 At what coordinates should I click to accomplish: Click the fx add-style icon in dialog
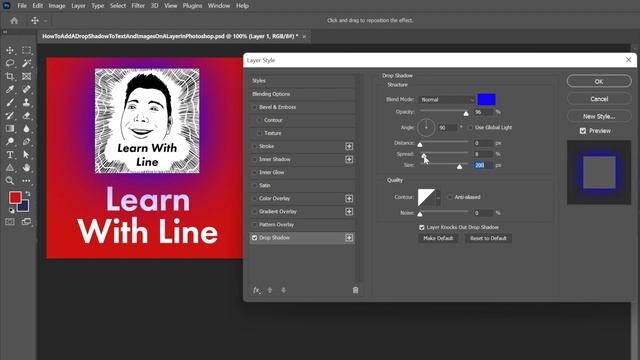coord(256,290)
